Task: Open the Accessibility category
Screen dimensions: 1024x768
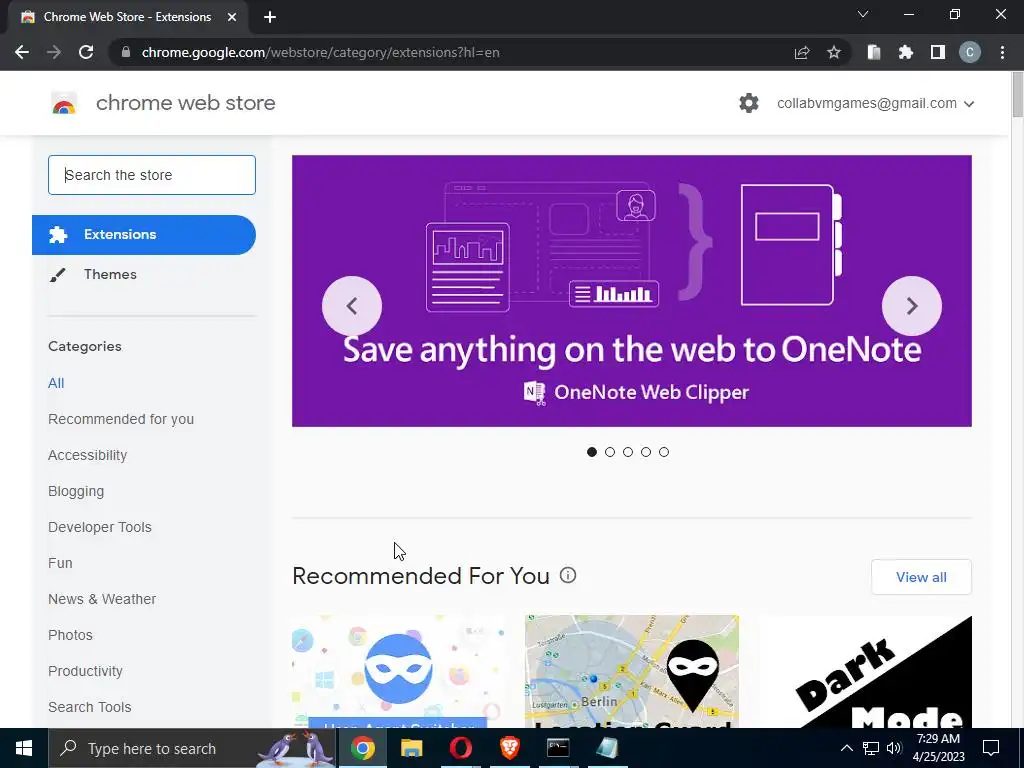Action: click(88, 455)
